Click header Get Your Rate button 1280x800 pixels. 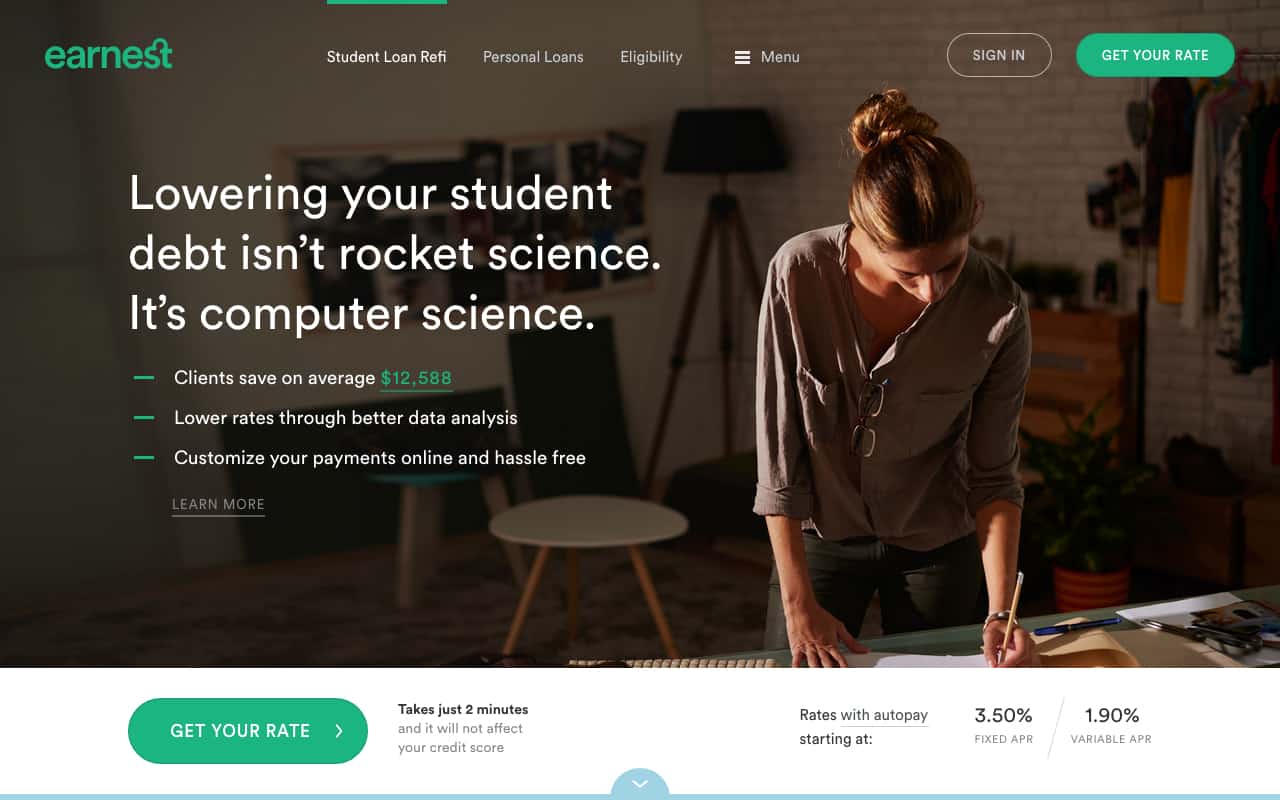tap(1155, 55)
